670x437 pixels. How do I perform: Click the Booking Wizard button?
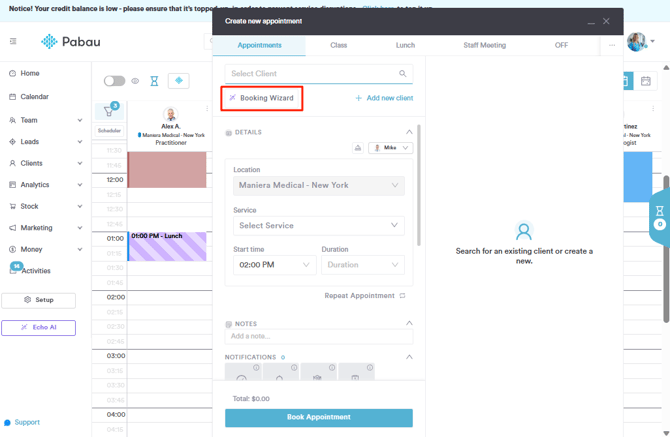(x=261, y=98)
